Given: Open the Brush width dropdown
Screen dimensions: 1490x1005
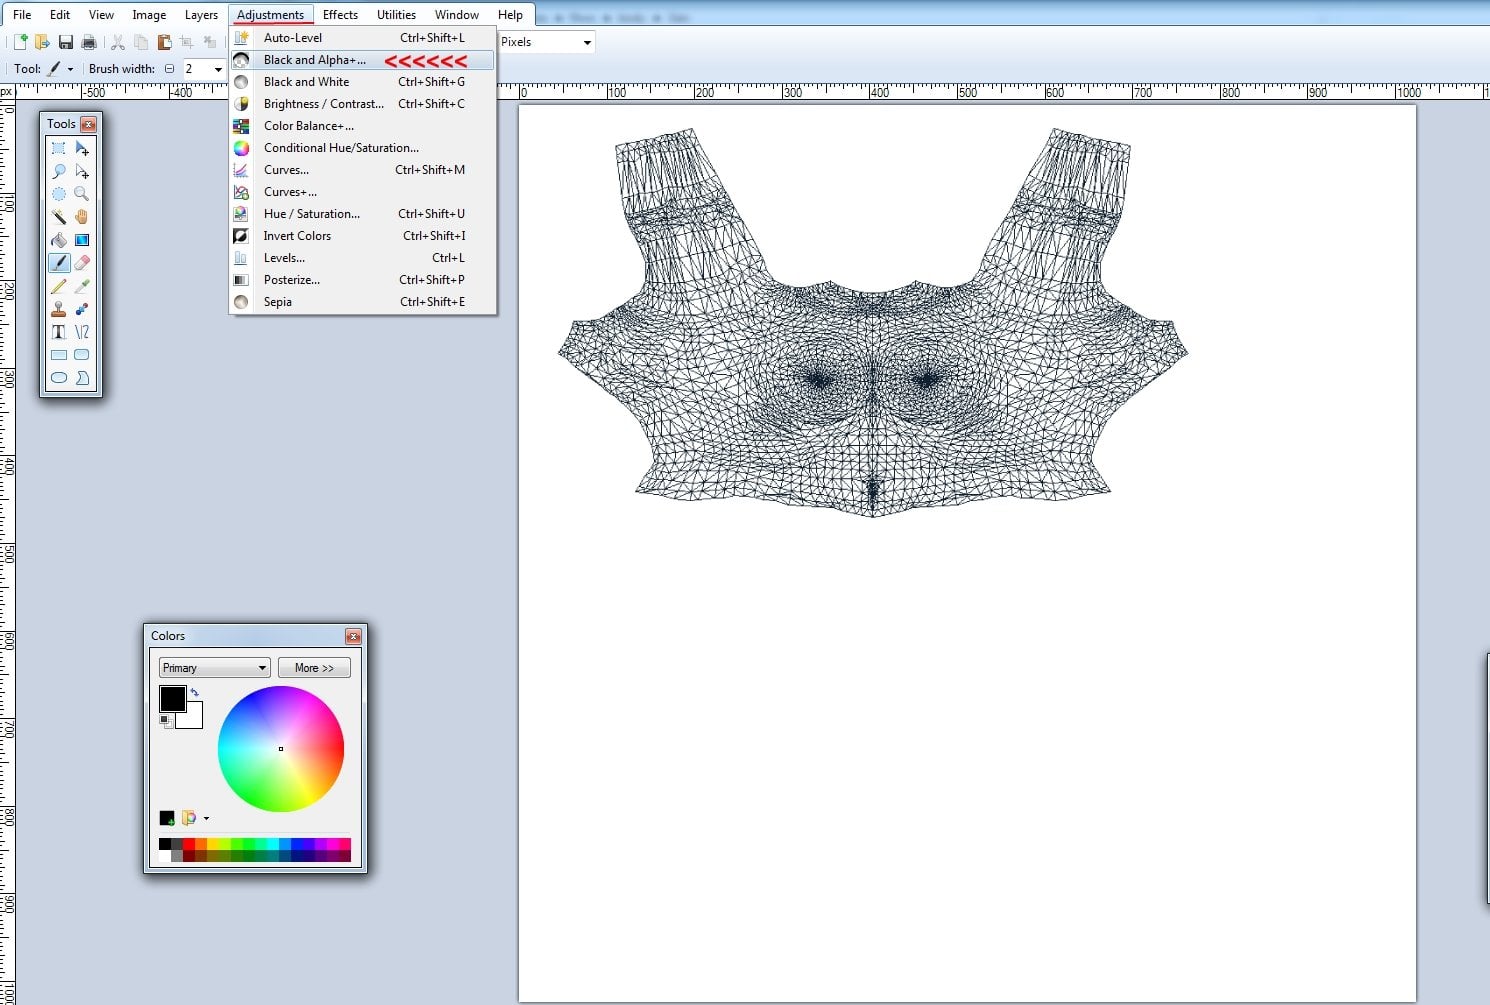Looking at the screenshot, I should pyautogui.click(x=218, y=69).
